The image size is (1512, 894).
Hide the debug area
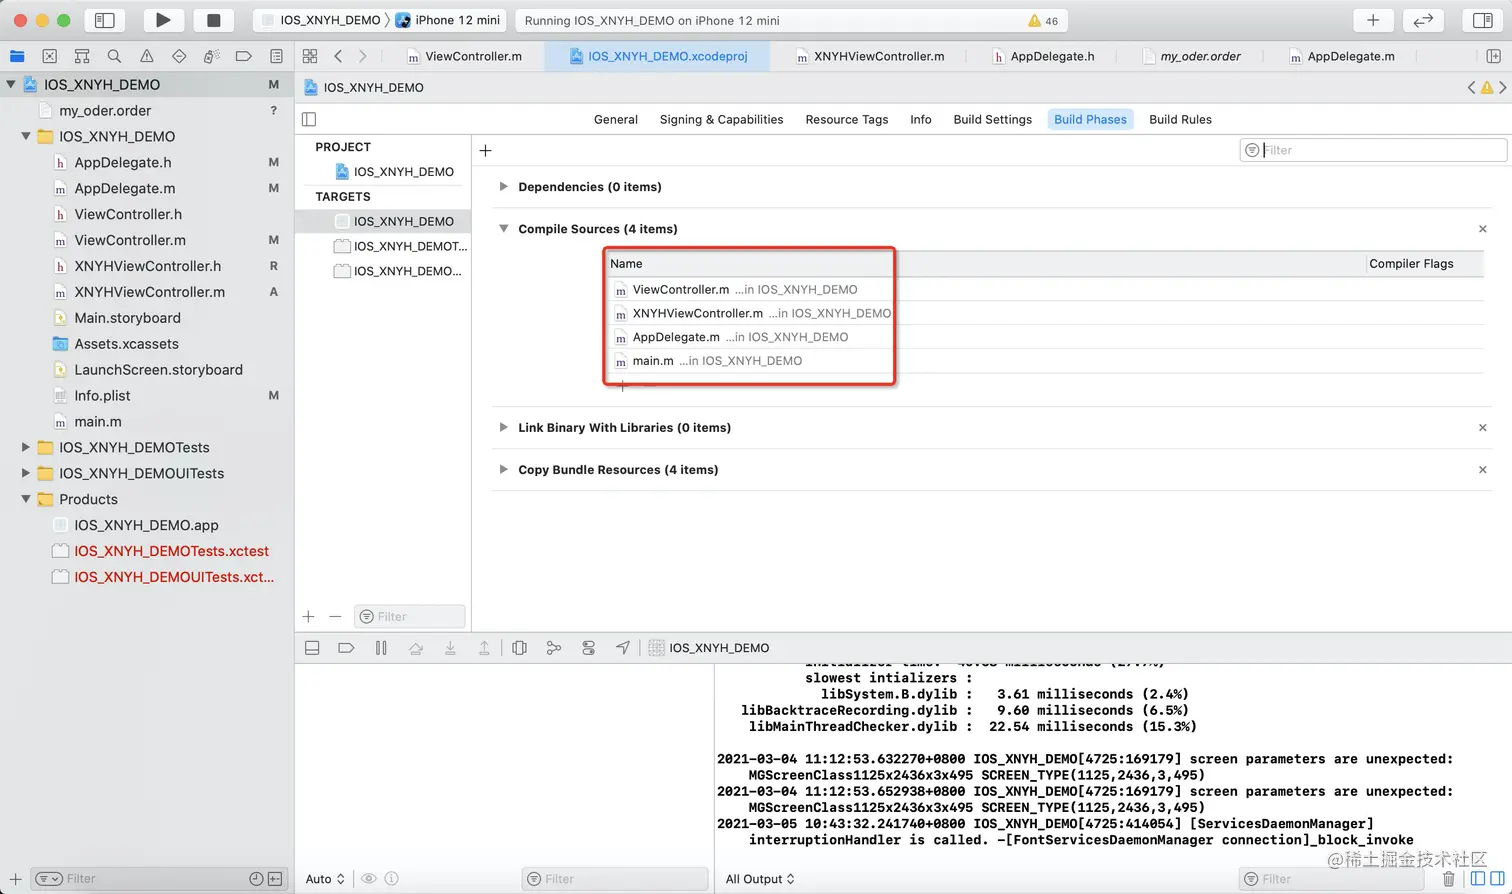(x=312, y=648)
